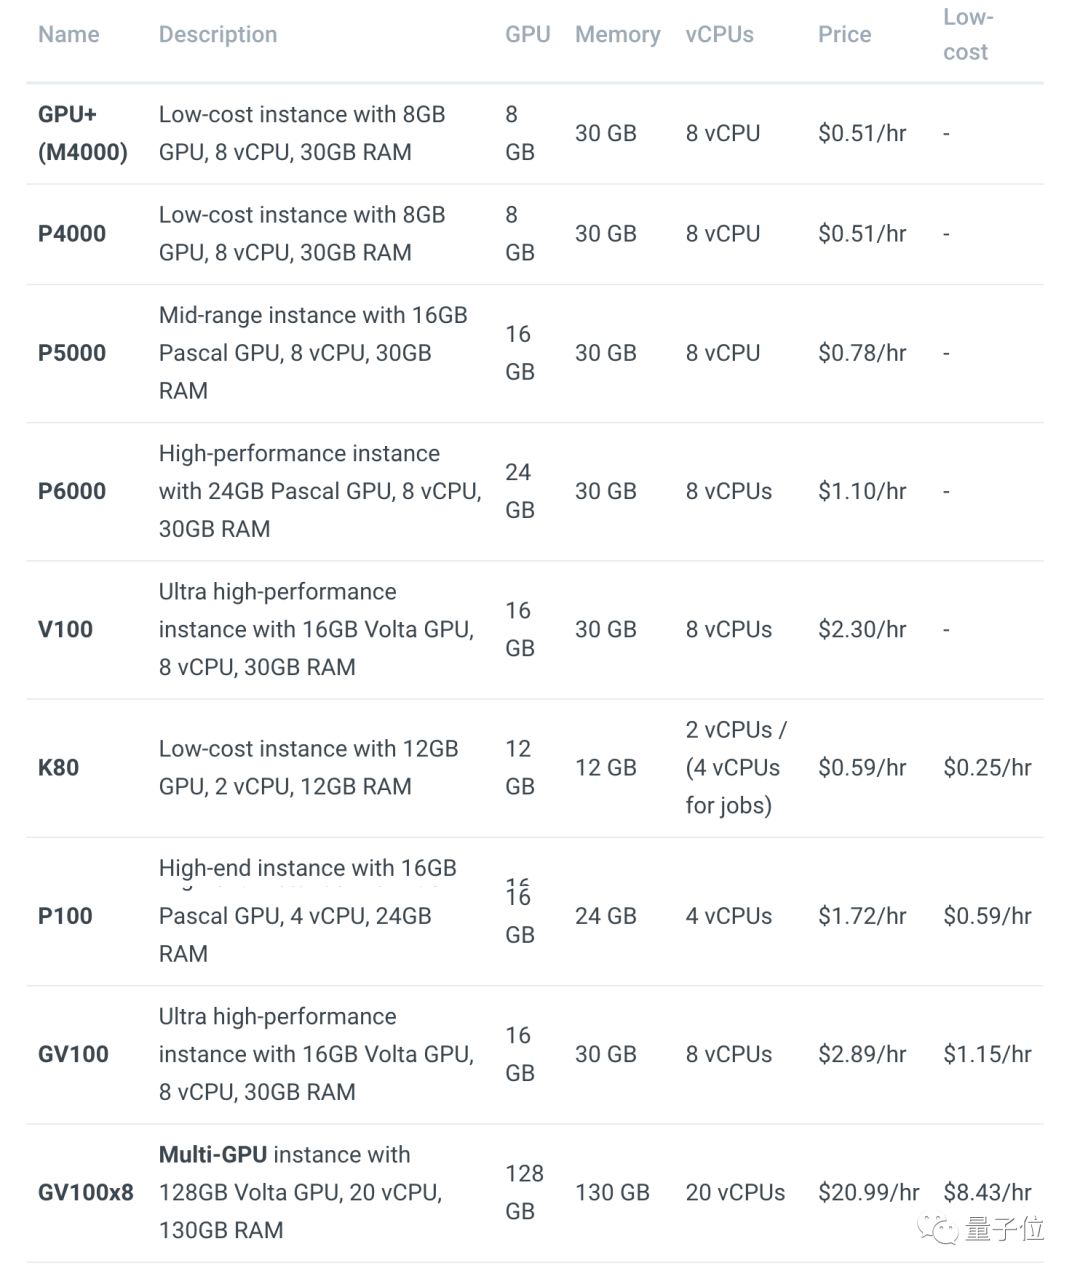The width and height of the screenshot is (1080, 1276).
Task: Click the vCPUs column header
Action: (719, 34)
